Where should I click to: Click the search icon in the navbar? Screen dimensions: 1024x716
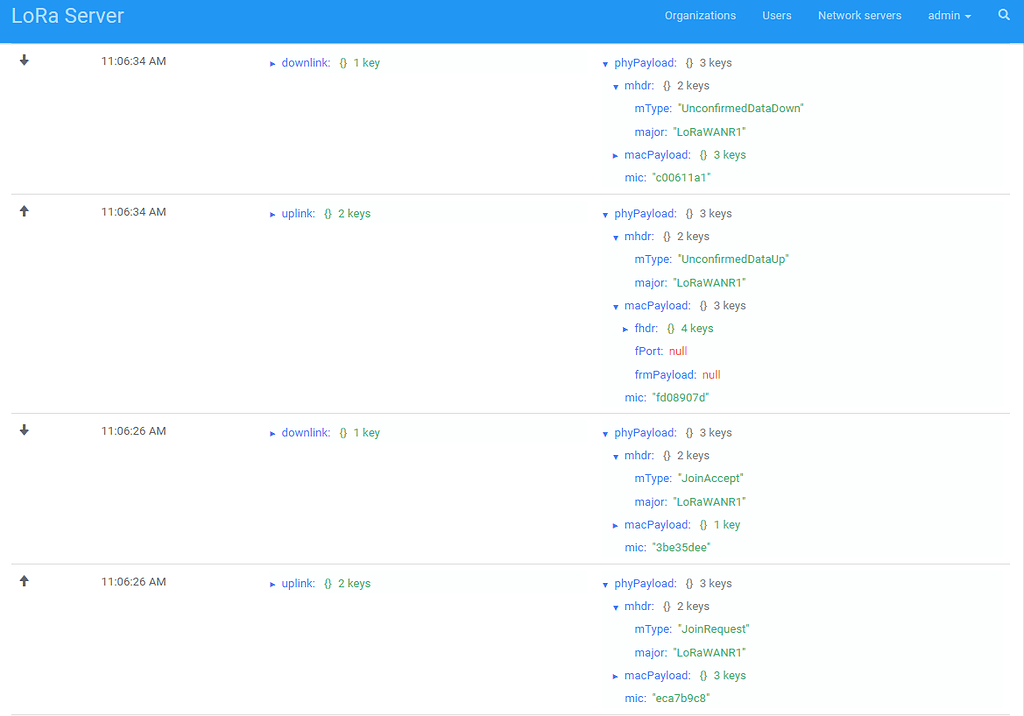point(1004,15)
